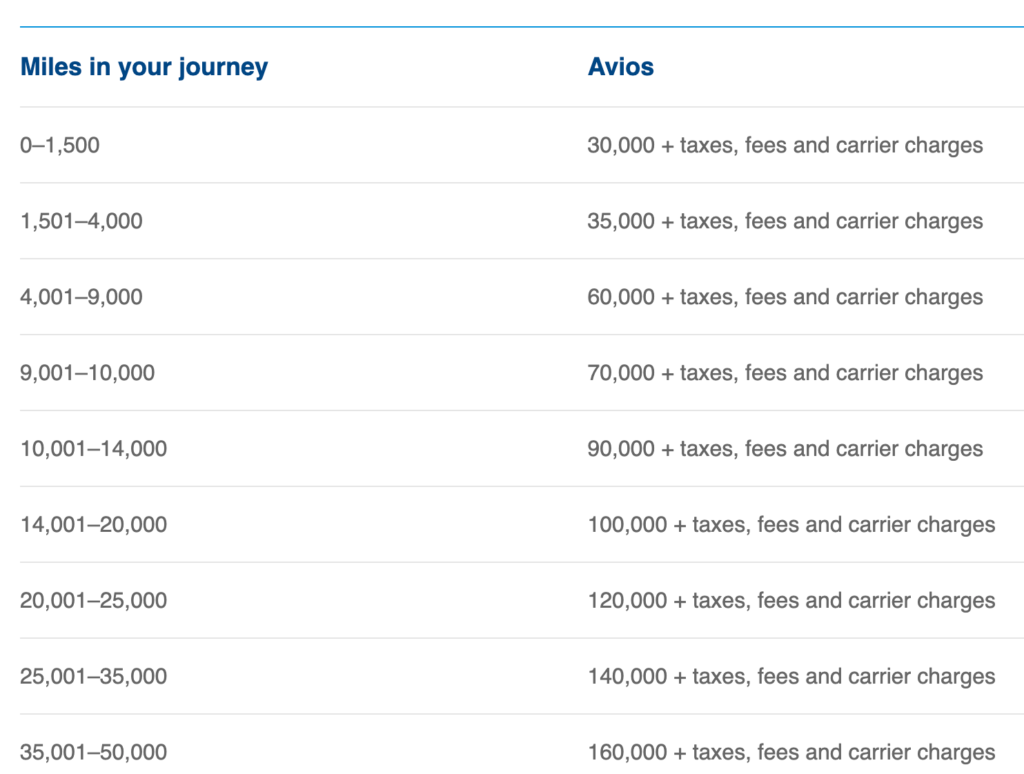Click the 120,000 Avios price entry
Image resolution: width=1024 pixels, height=774 pixels.
792,600
